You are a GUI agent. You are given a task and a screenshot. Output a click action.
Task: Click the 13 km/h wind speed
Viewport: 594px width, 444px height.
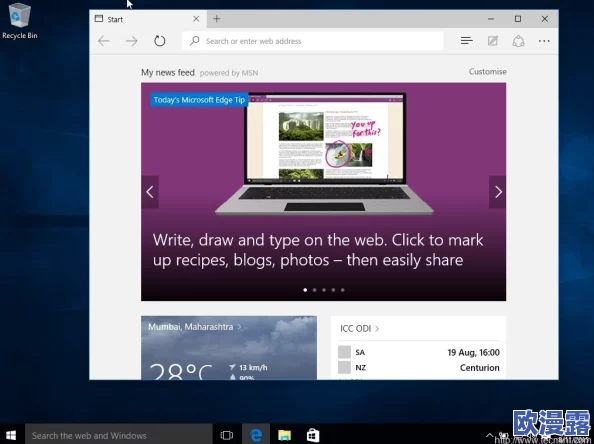253,367
